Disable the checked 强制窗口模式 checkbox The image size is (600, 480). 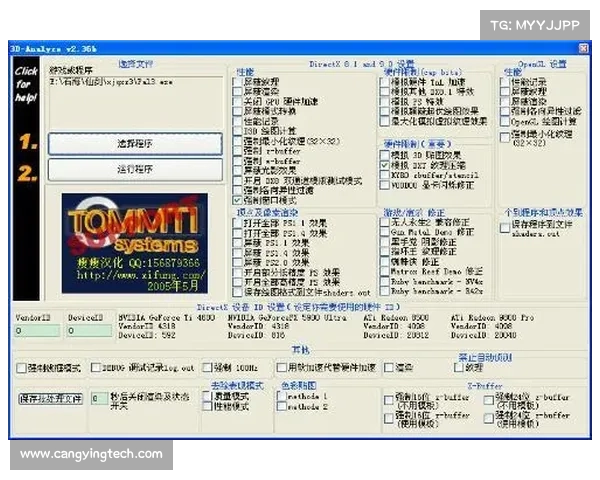point(236,200)
